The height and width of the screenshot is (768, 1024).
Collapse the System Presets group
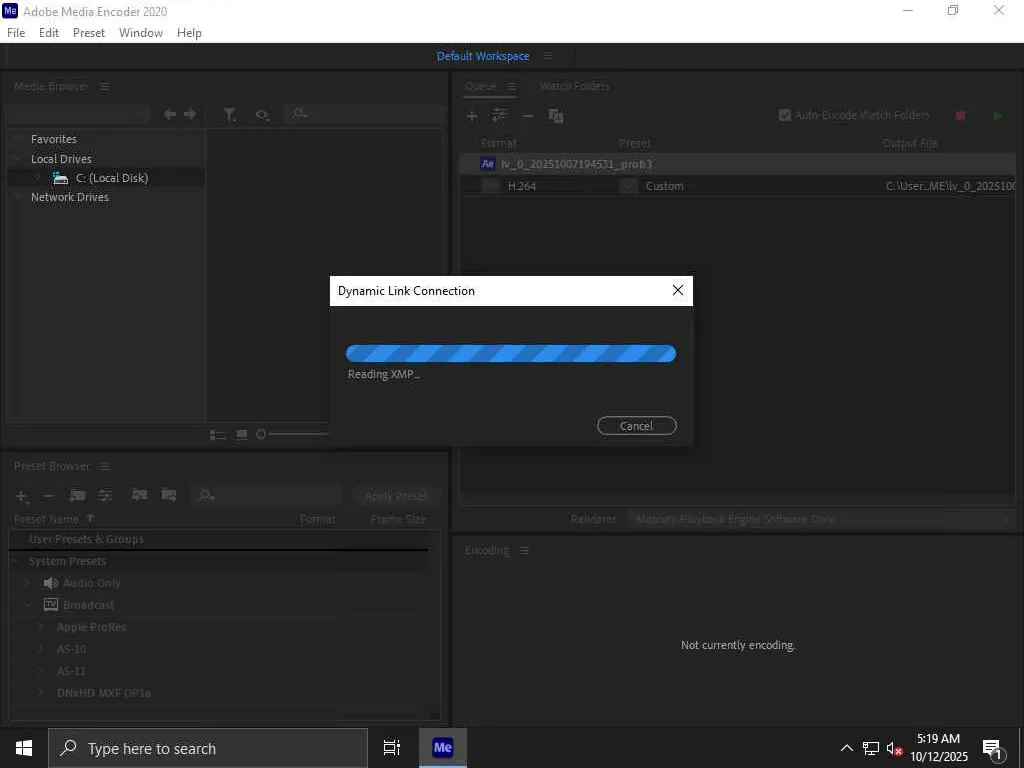pos(15,562)
